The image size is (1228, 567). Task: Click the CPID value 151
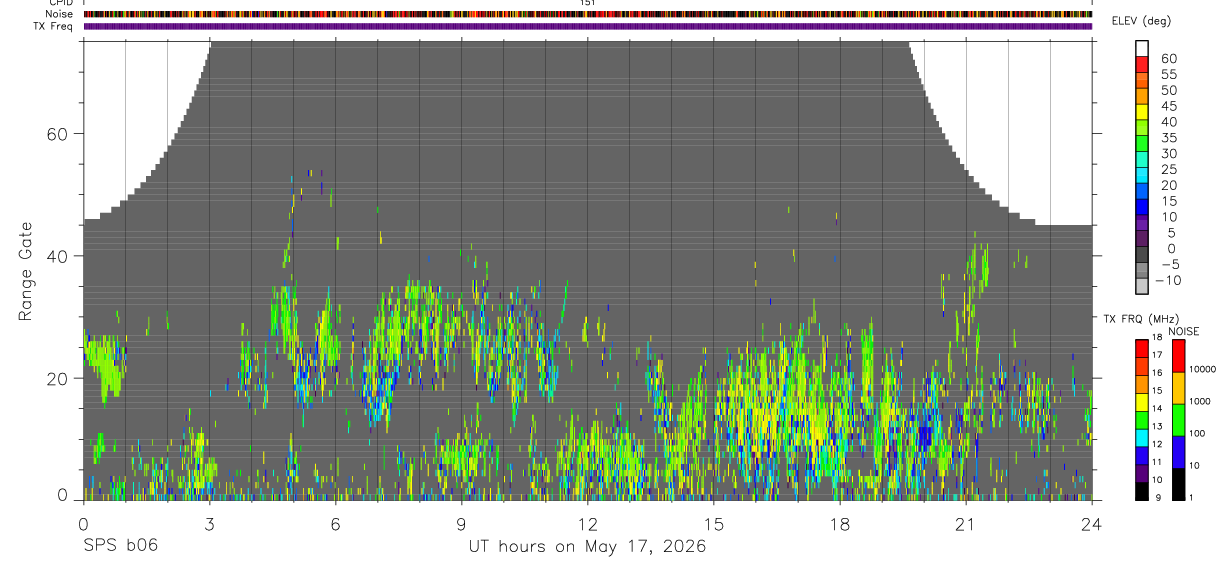coord(588,3)
